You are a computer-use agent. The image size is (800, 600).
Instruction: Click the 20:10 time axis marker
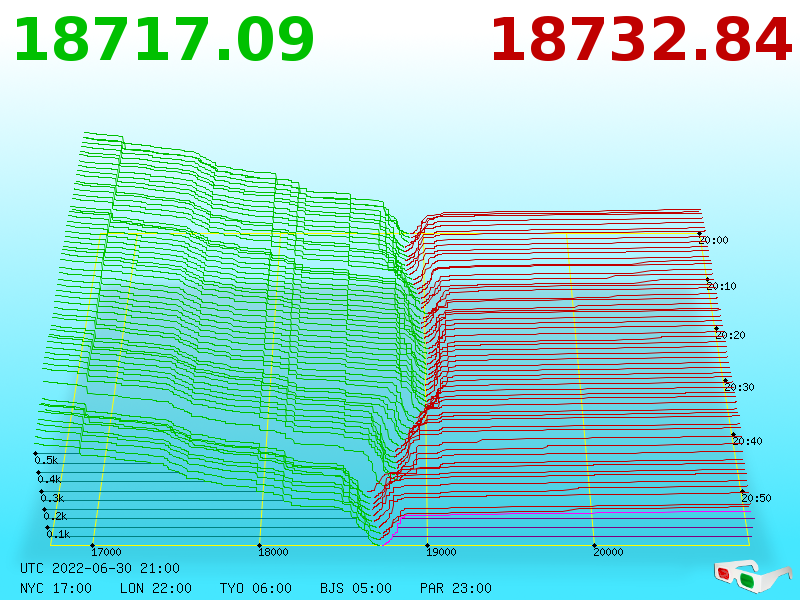click(x=721, y=286)
